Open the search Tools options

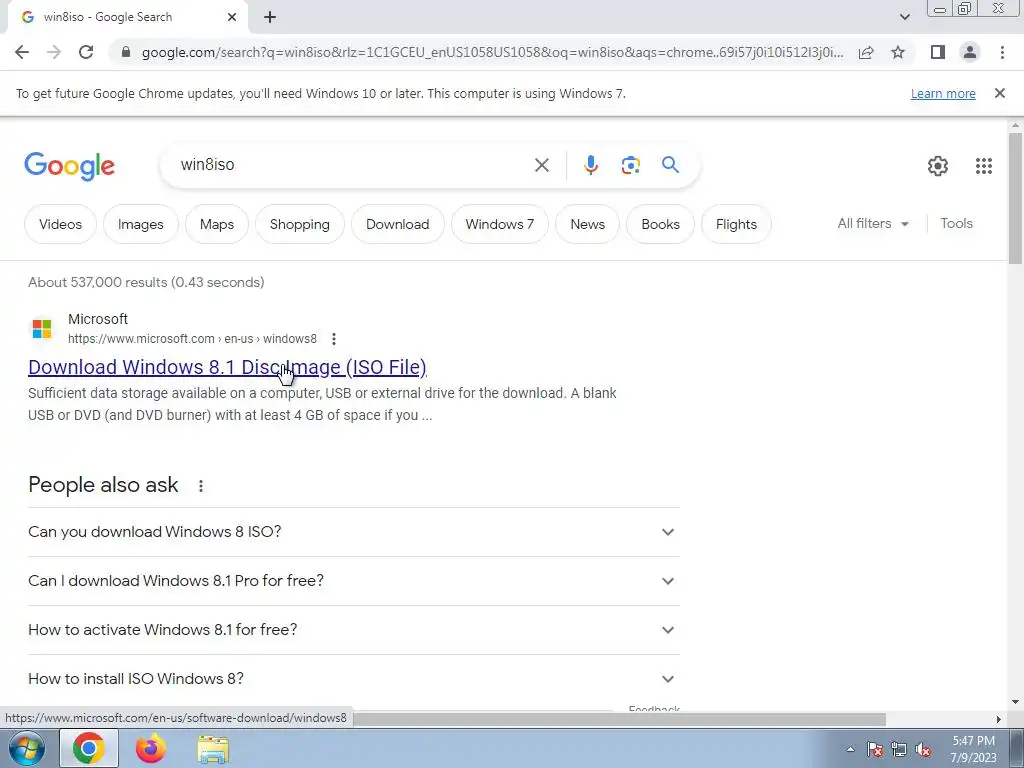tap(956, 223)
